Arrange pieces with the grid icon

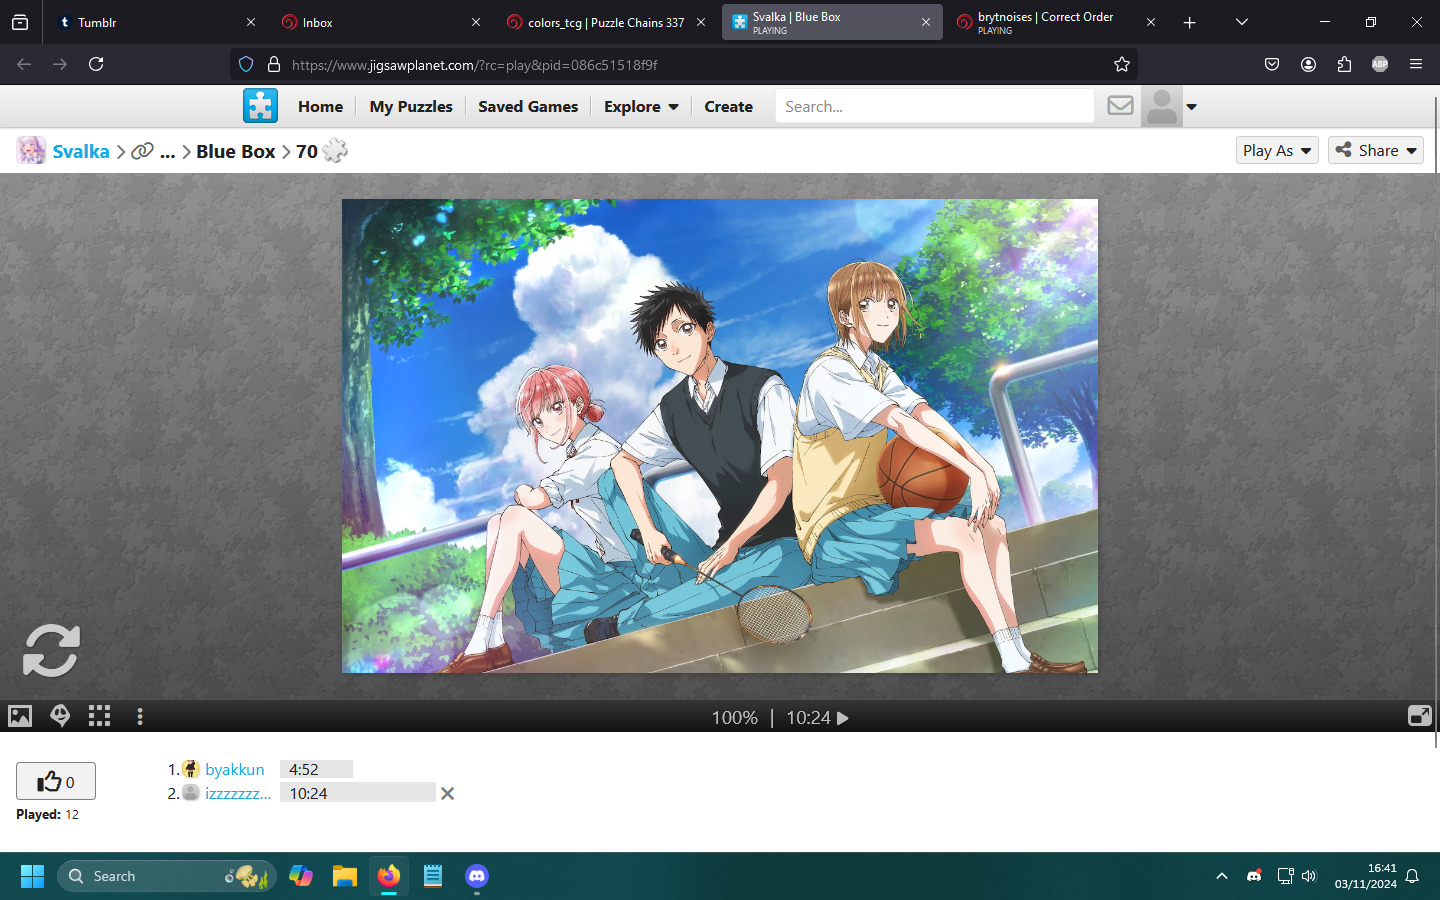tap(99, 716)
